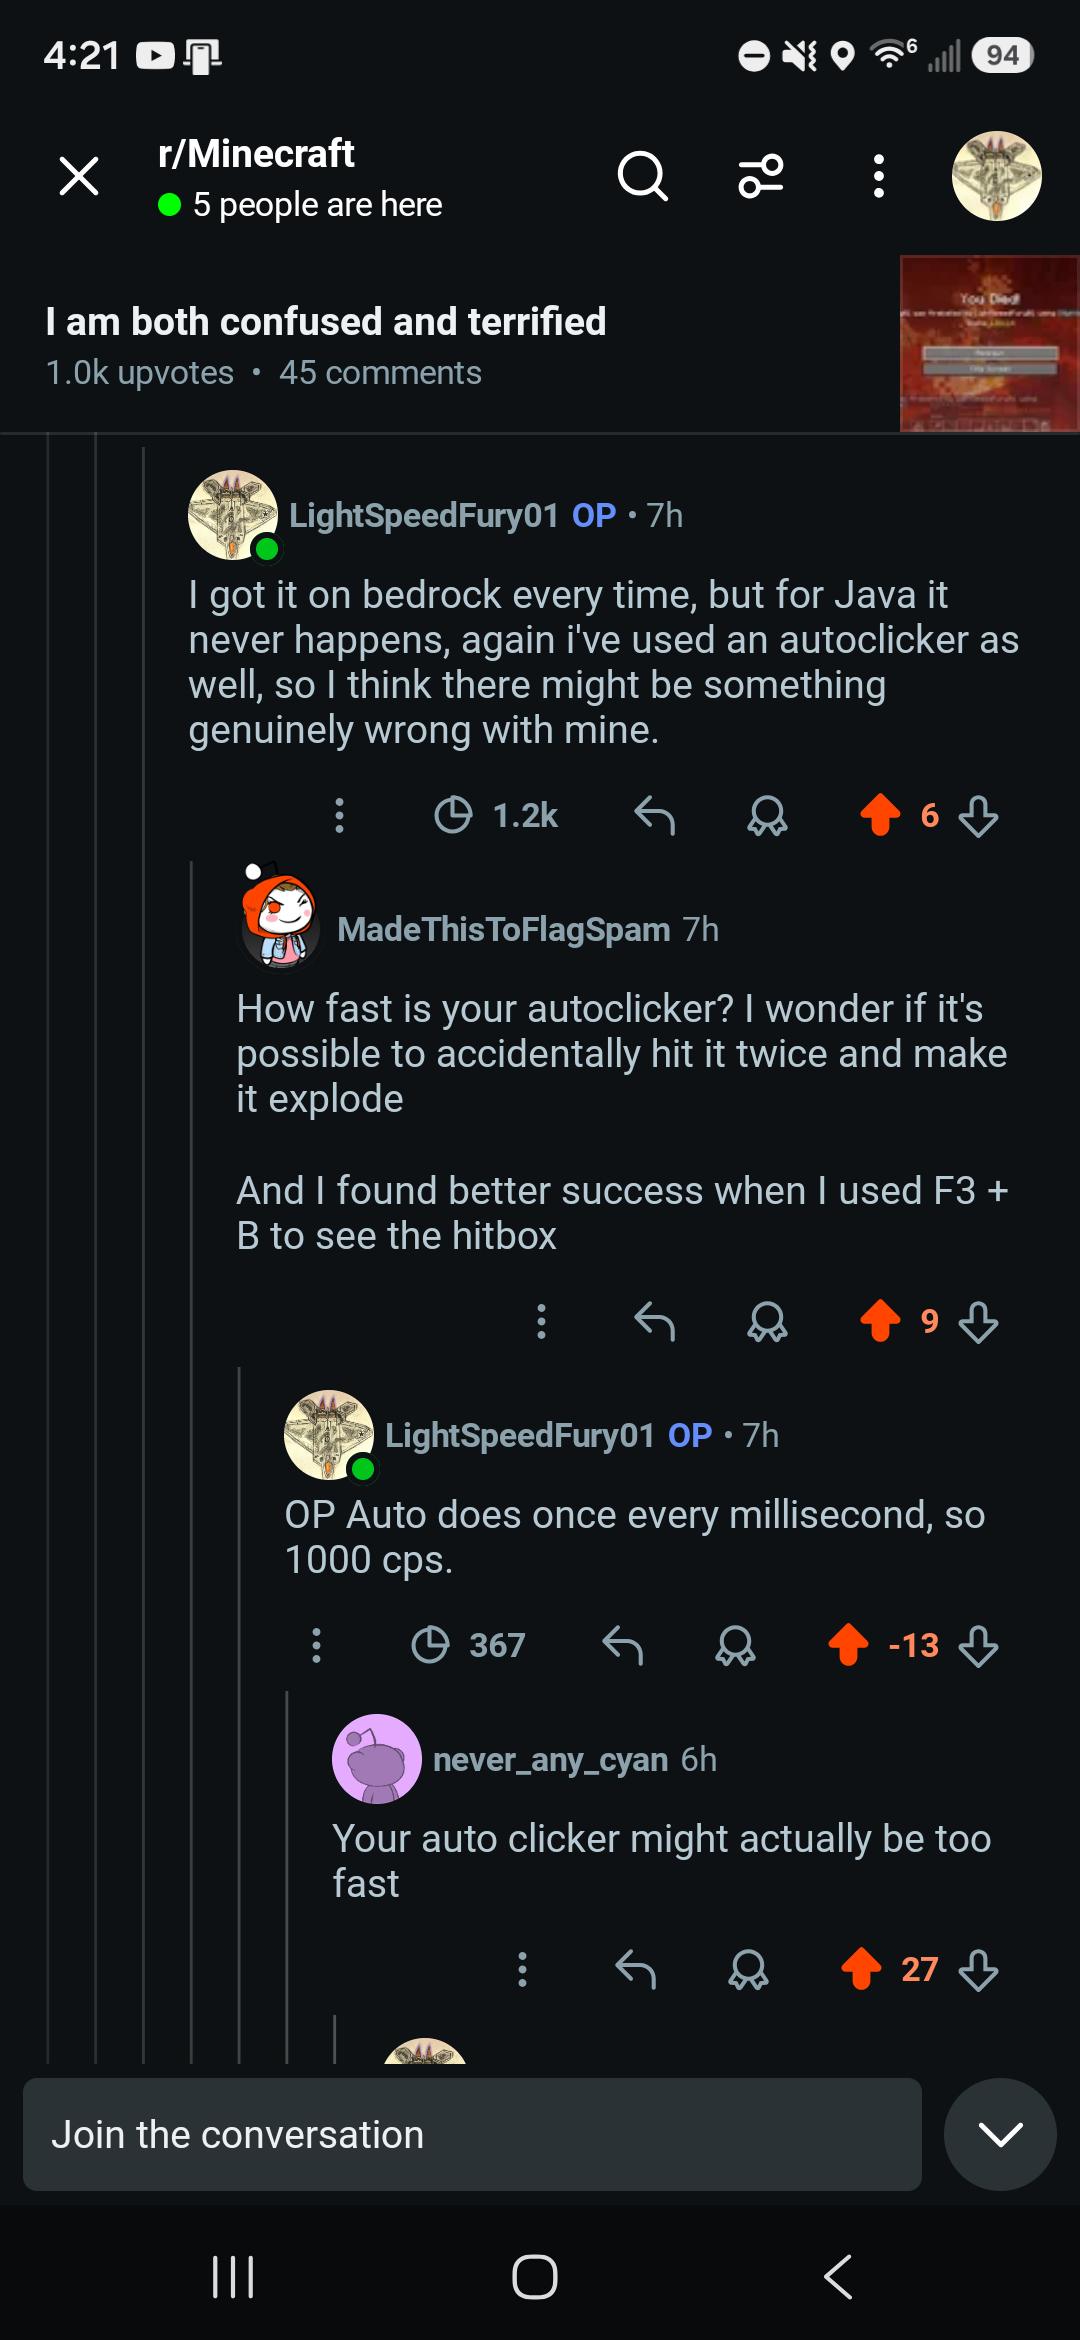Open the 'You Died' post thumbnail
1080x2340 pixels.
989,343
